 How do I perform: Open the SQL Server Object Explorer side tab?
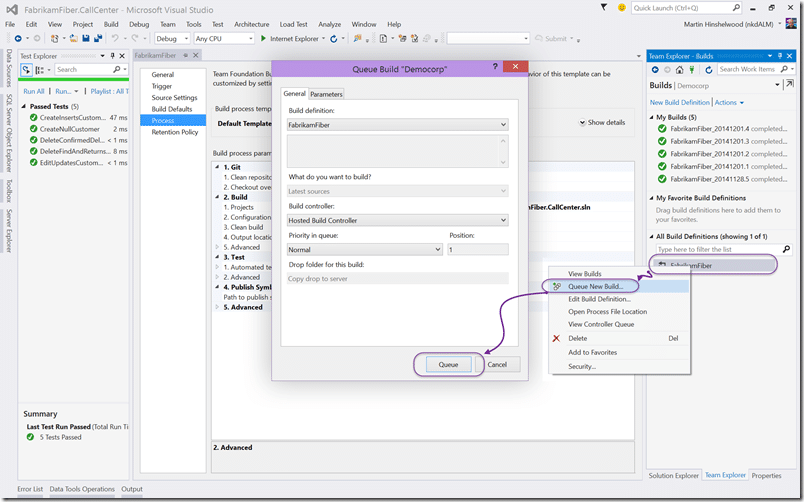[9, 133]
